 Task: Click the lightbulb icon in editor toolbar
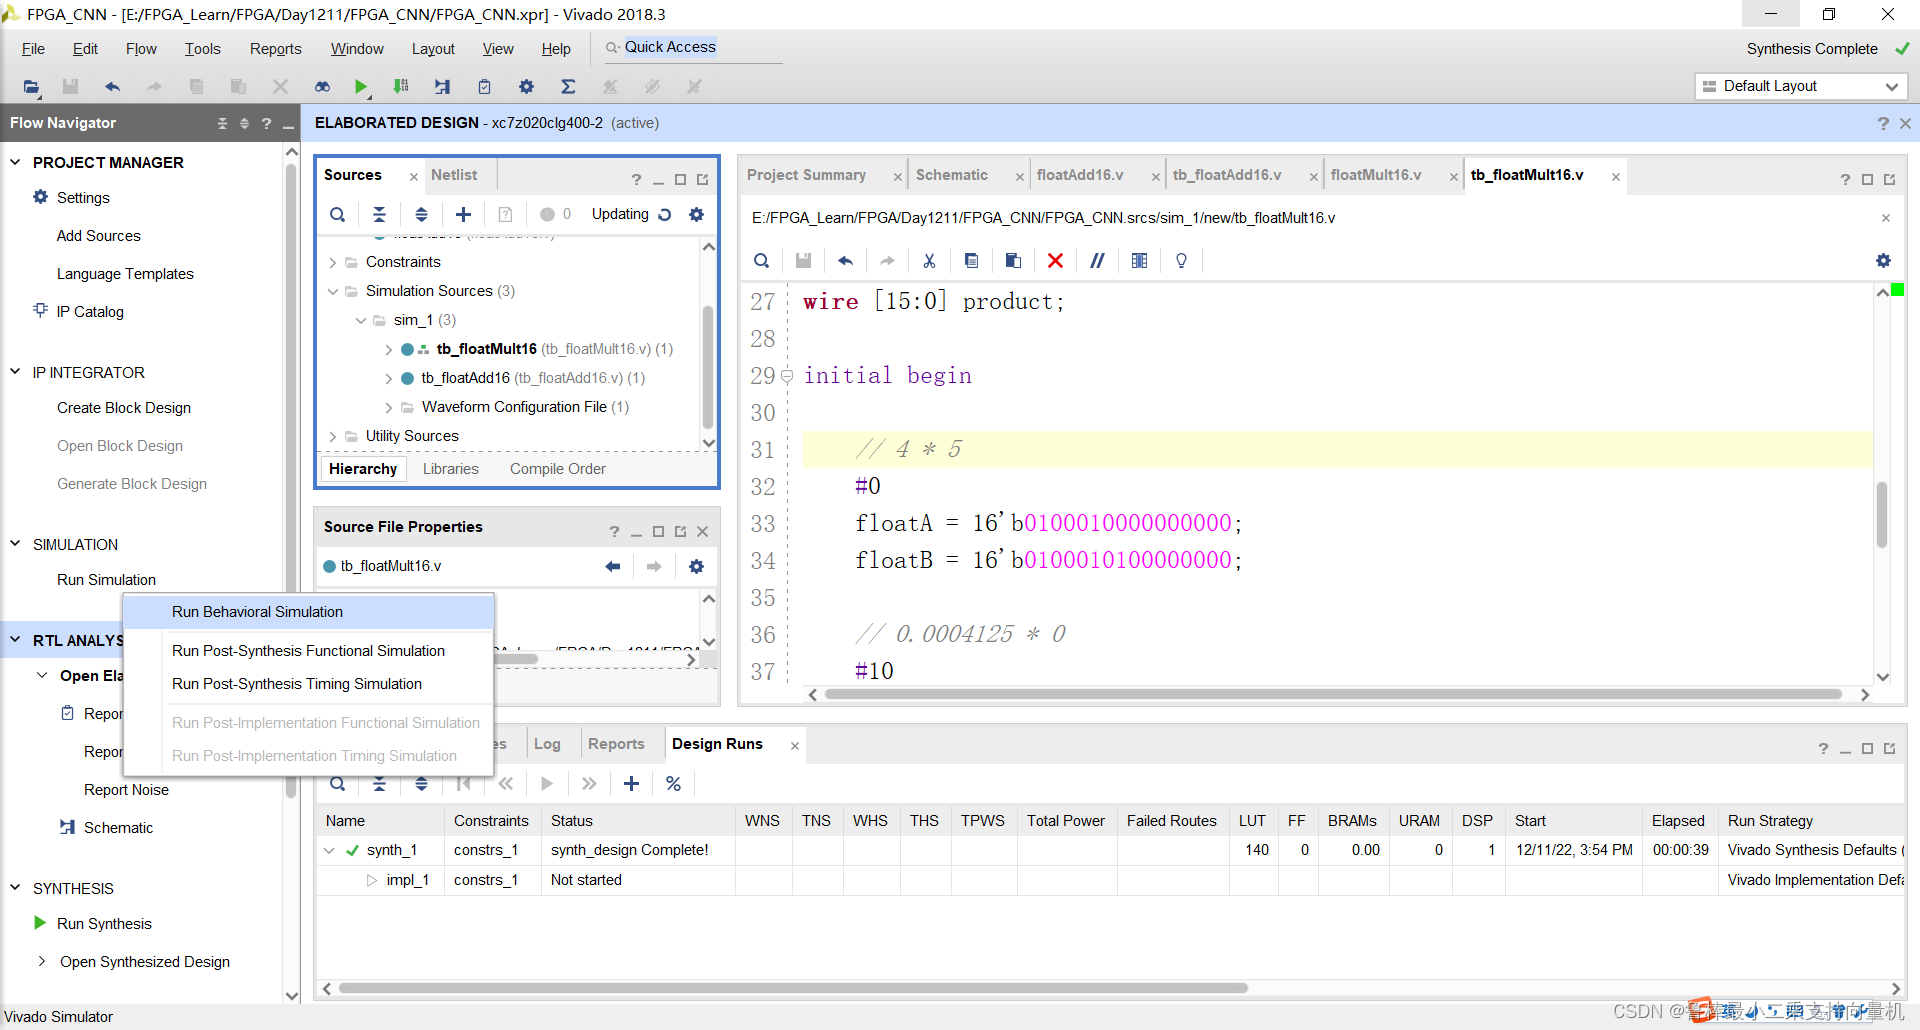1181,261
